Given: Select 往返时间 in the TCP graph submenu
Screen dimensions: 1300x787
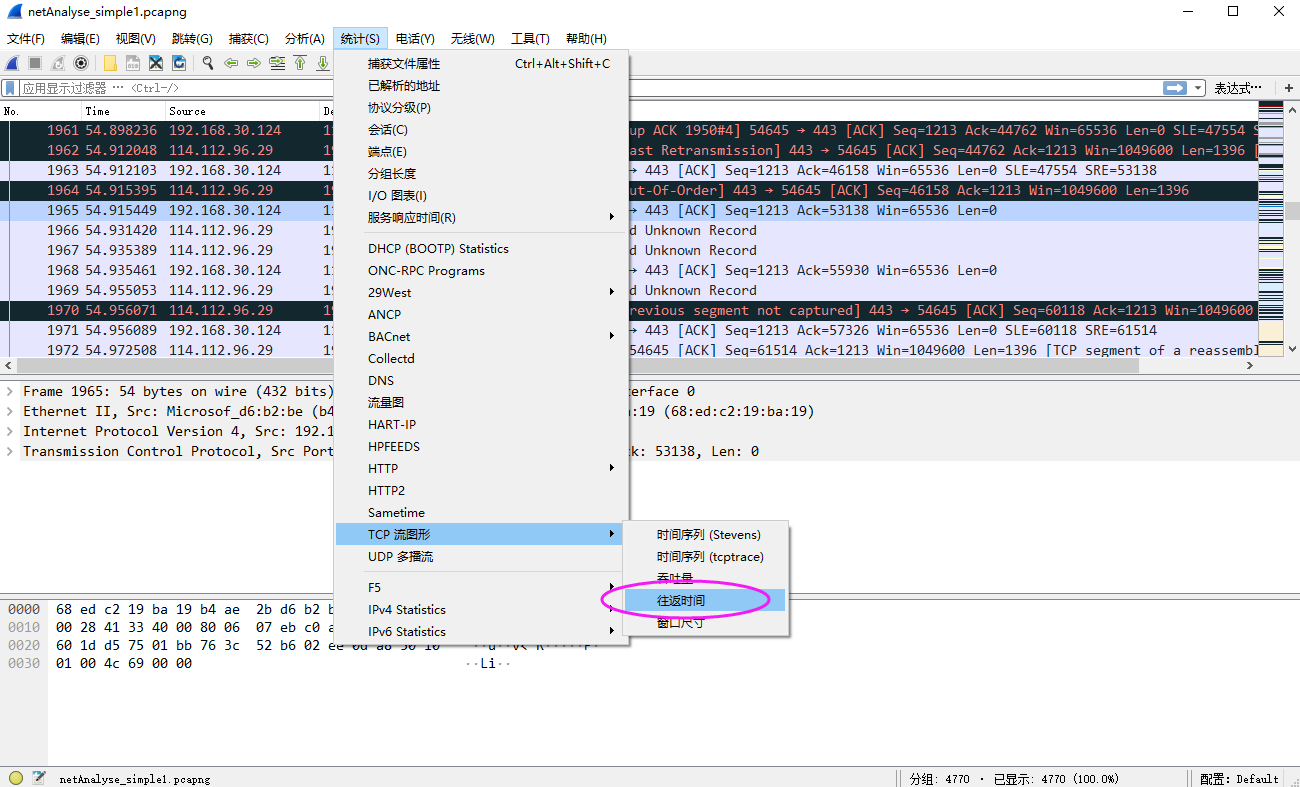Looking at the screenshot, I should [x=705, y=600].
